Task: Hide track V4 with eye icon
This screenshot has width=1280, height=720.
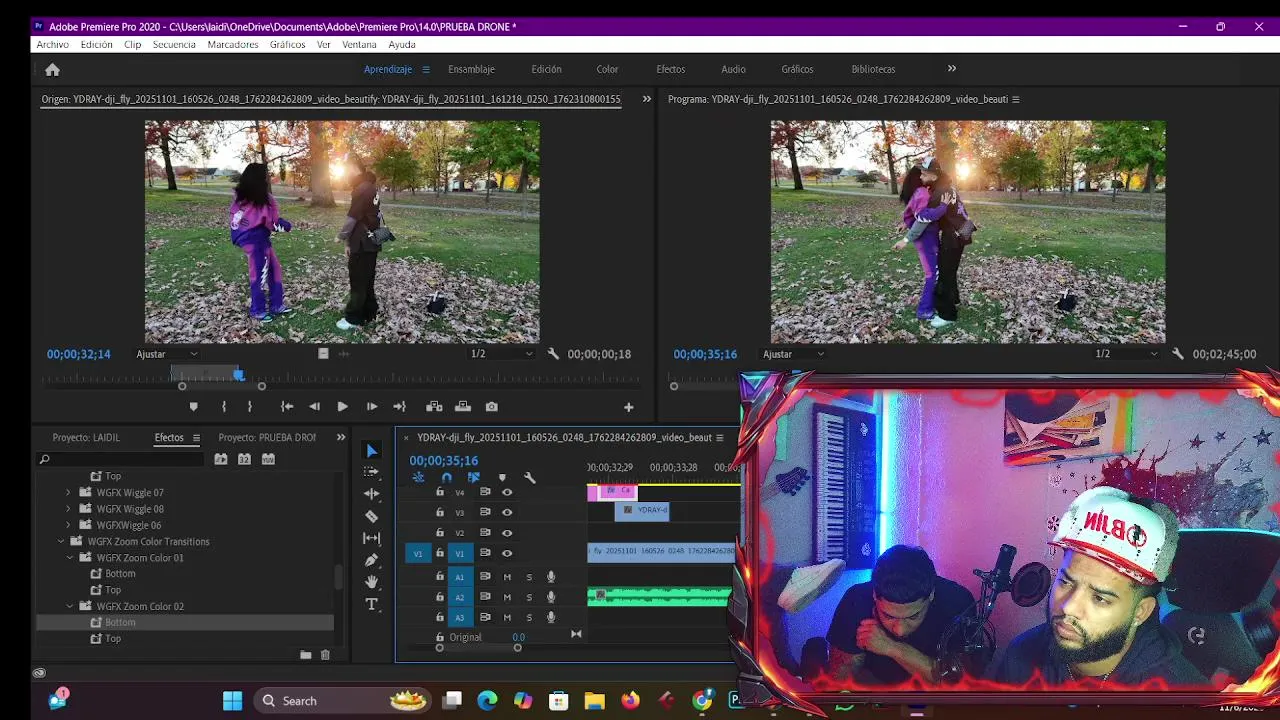Action: click(x=507, y=492)
